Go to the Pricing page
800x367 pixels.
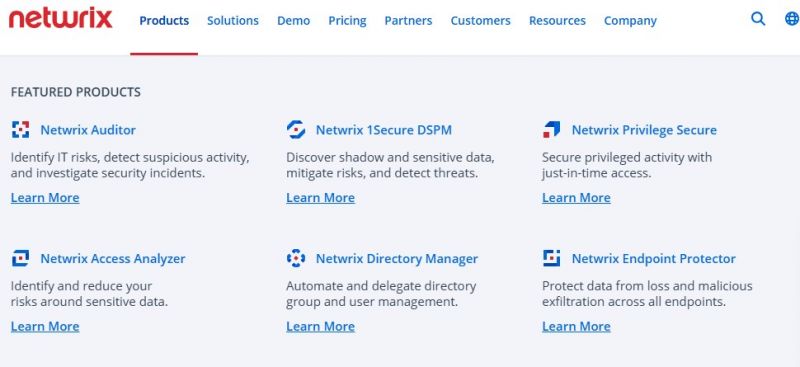(347, 21)
